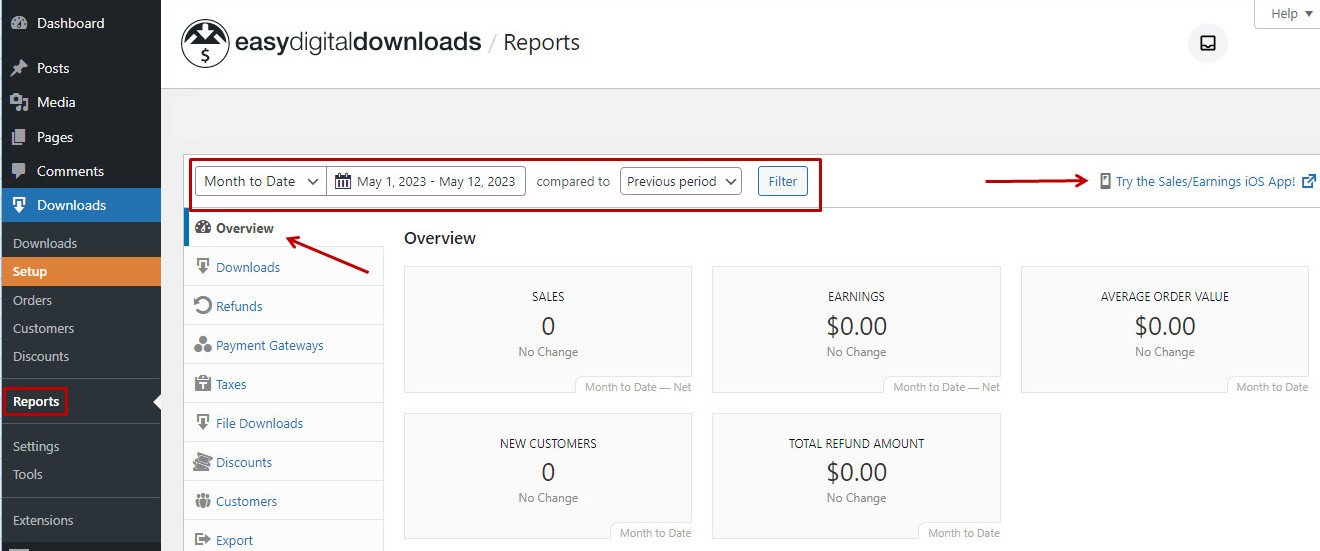Click the Average Order Value tile
The image size is (1320, 551).
(x=1165, y=330)
